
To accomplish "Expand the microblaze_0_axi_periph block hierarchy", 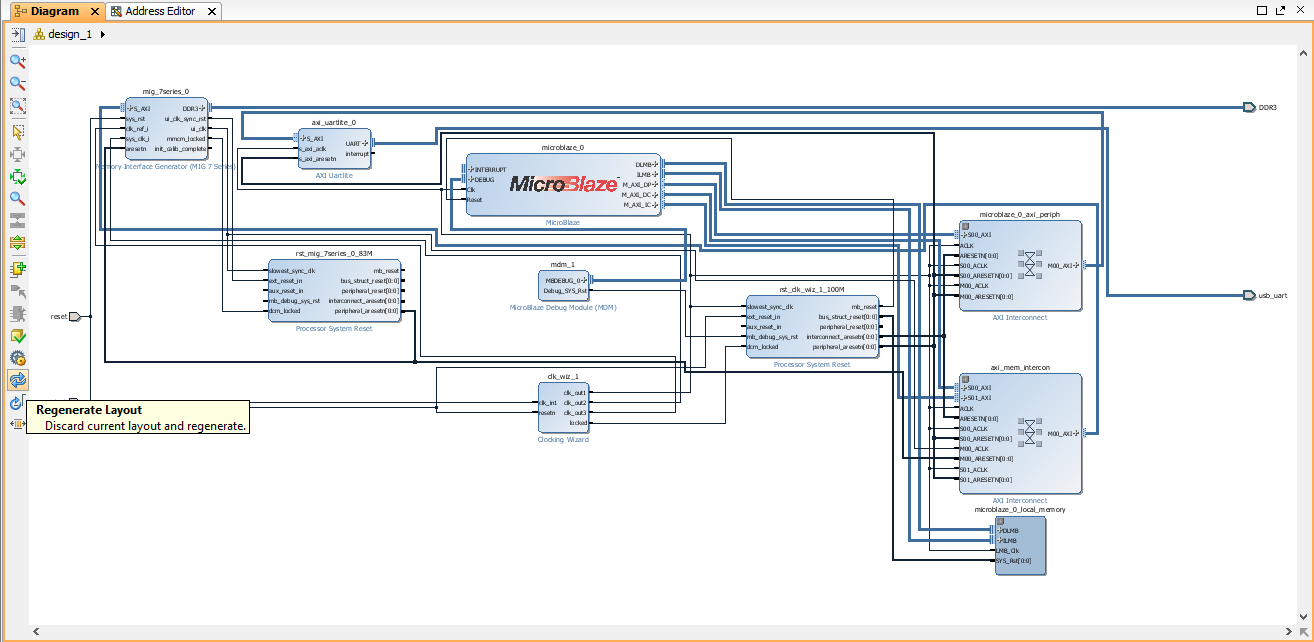I will click(964, 226).
